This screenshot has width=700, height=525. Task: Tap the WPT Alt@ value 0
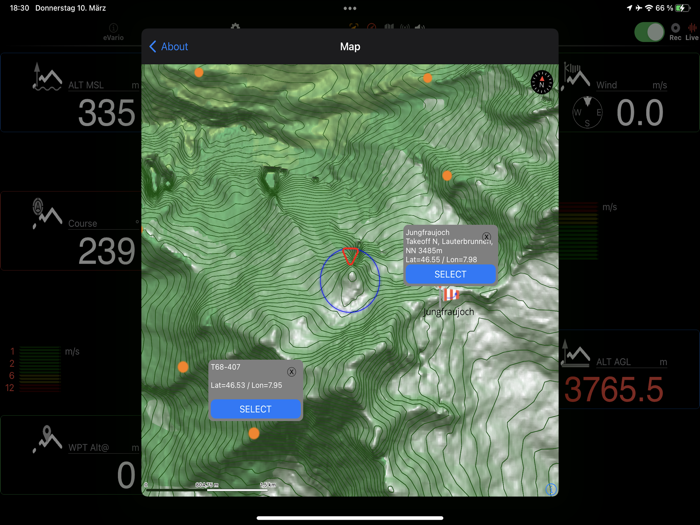(126, 475)
